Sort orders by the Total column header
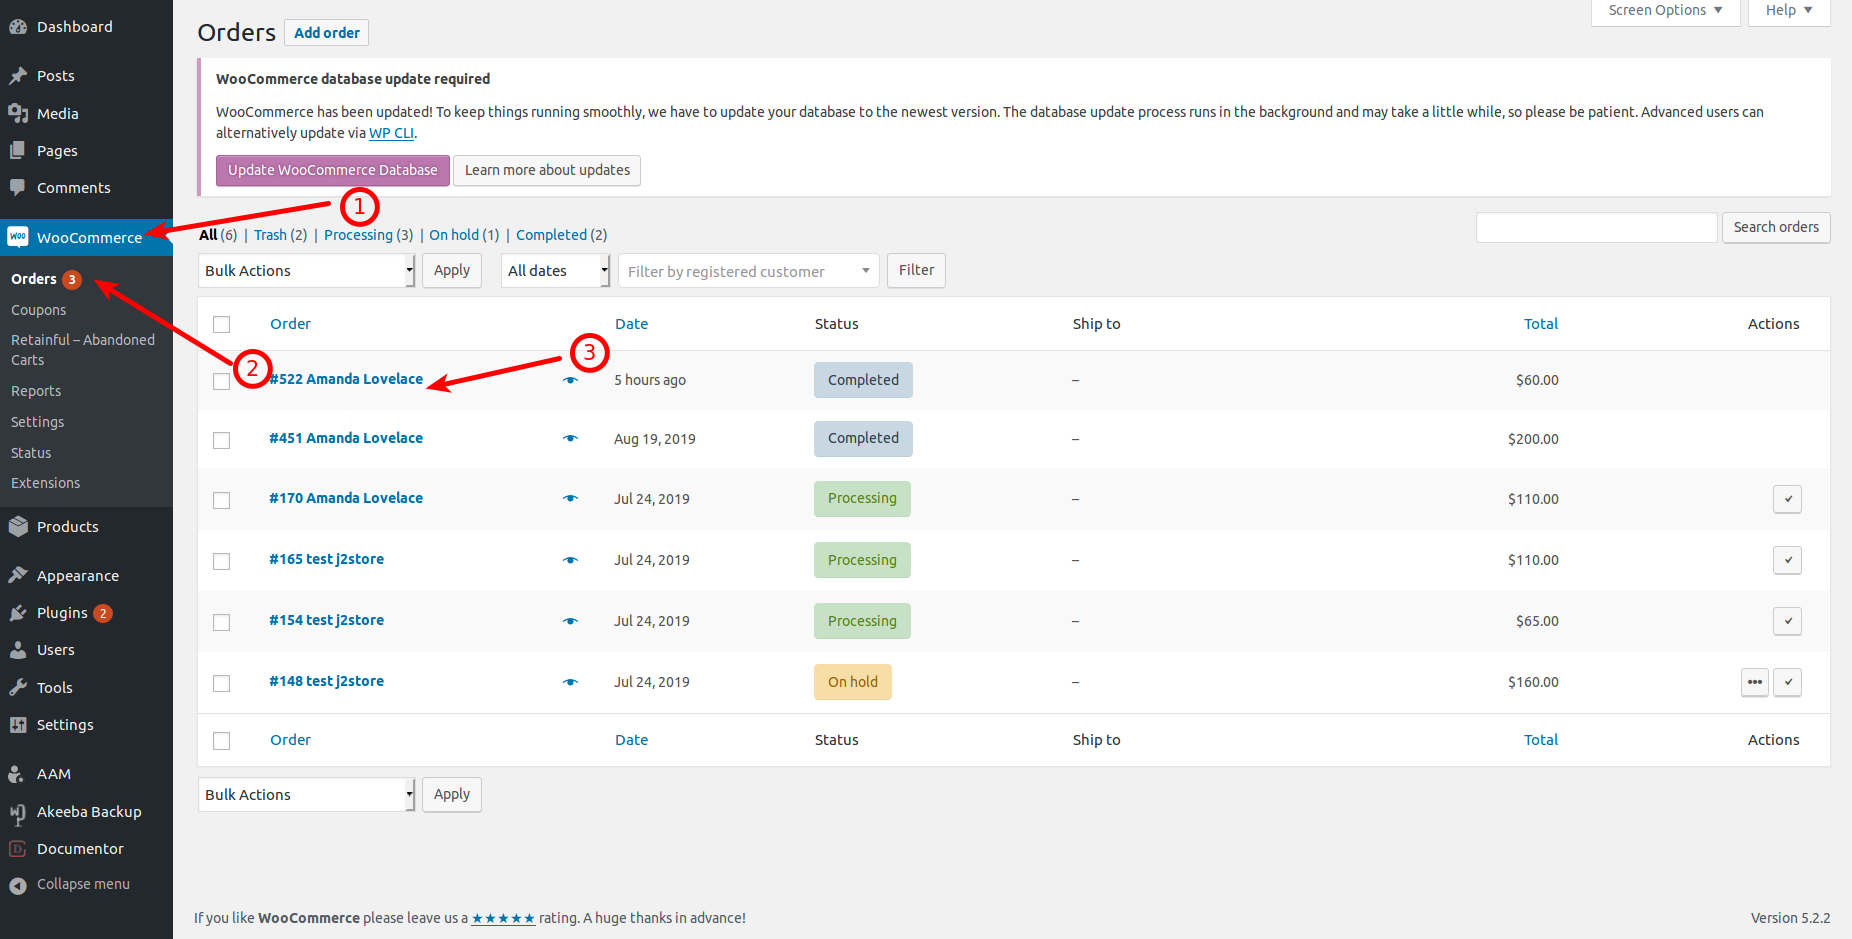Viewport: 1852px width, 939px height. pyautogui.click(x=1541, y=324)
